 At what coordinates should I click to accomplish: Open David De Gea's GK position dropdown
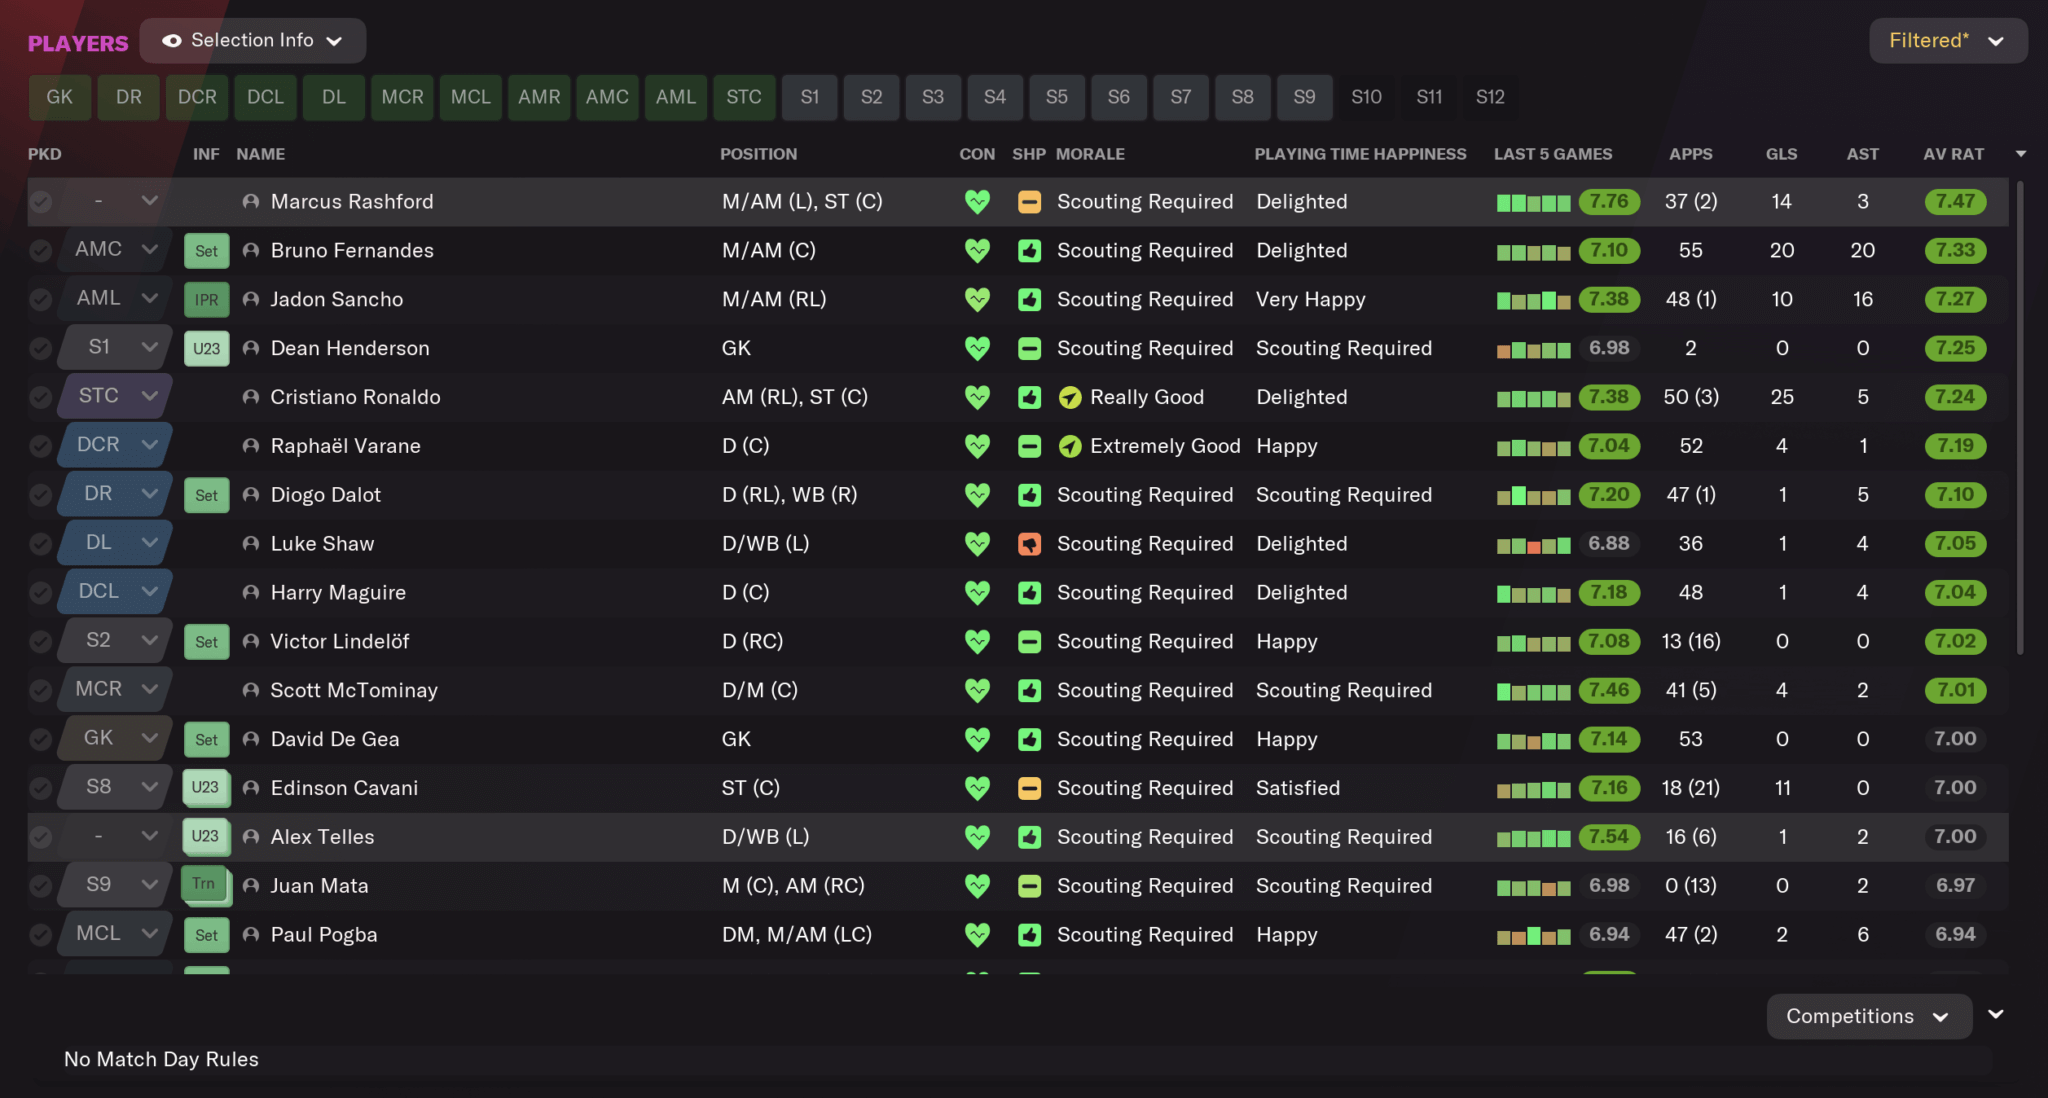click(x=116, y=738)
